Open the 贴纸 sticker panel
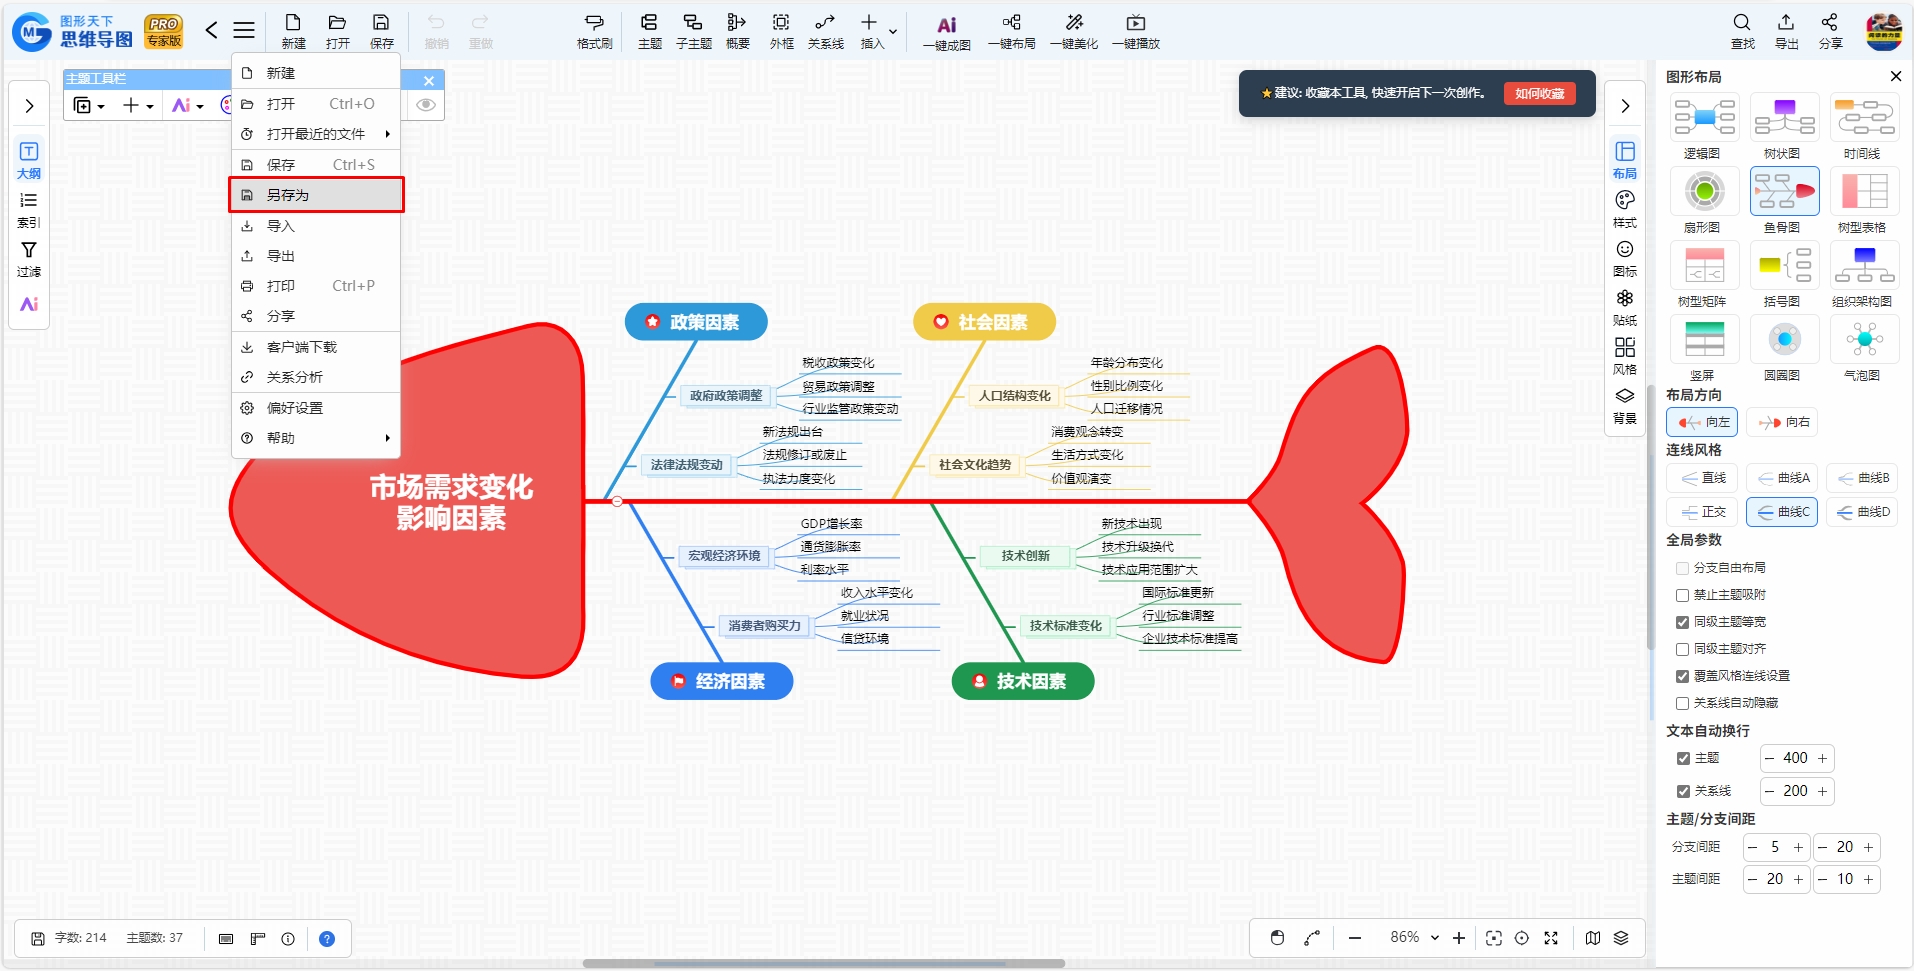The height and width of the screenshot is (971, 1914). pyautogui.click(x=1625, y=307)
